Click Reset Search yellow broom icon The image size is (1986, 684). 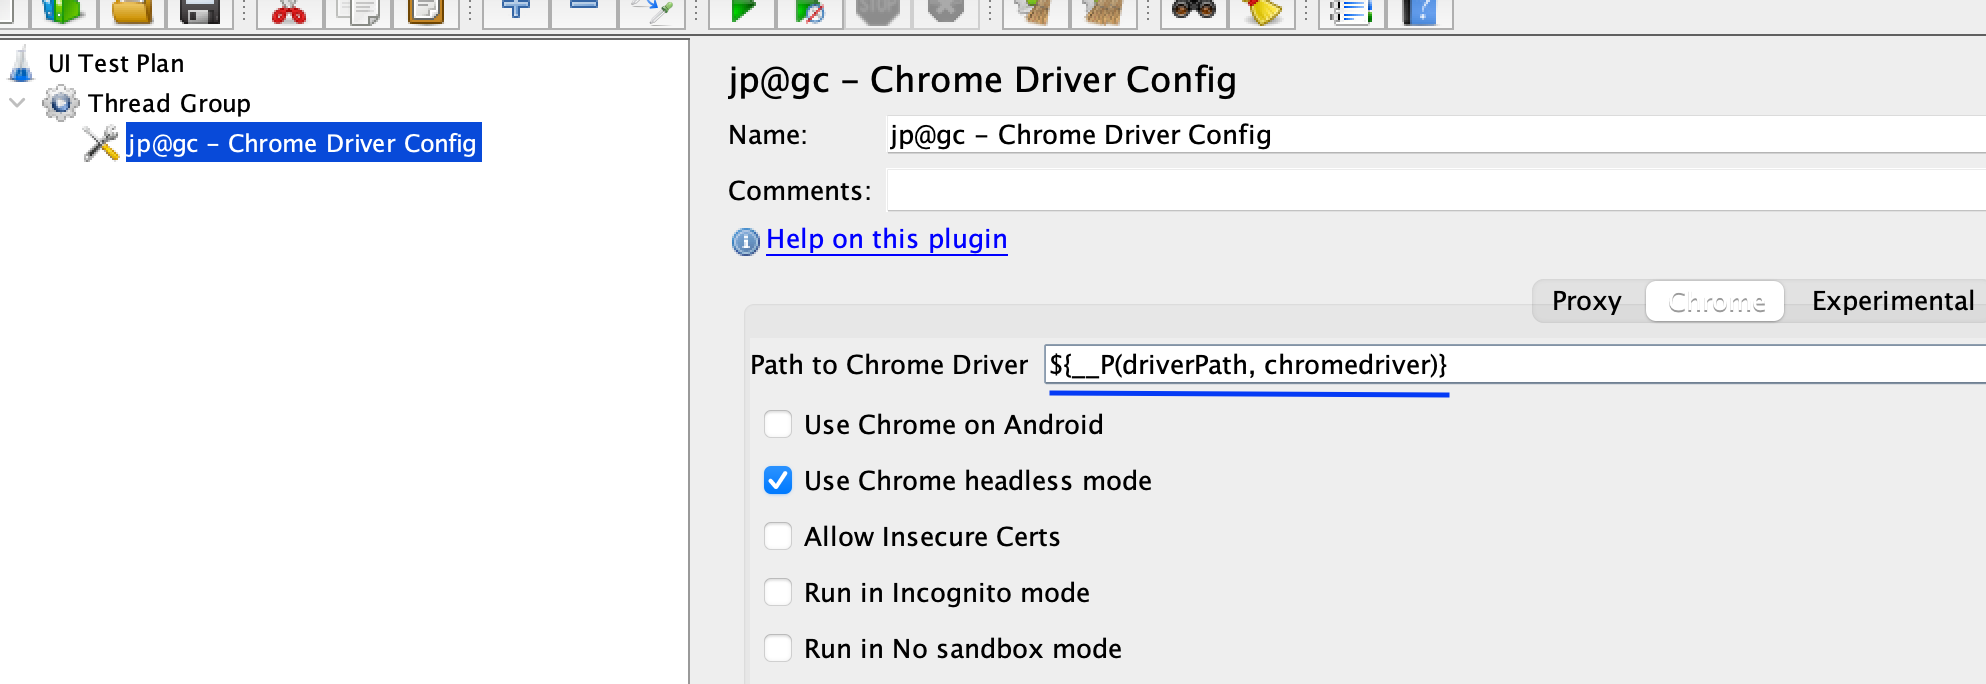tap(1261, 11)
